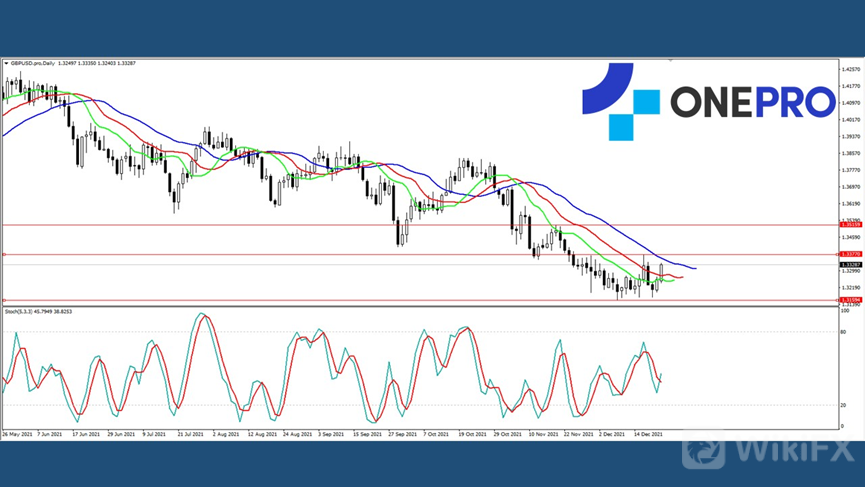Screen dimensions: 865x487
Task: Click the stochastic 80 level label
Action: tap(845, 332)
